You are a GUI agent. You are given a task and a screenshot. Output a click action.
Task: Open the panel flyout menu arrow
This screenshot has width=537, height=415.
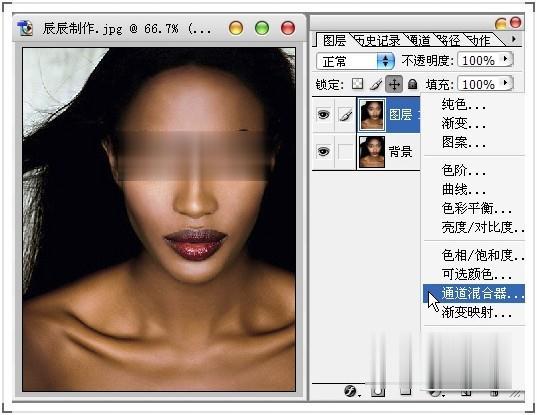(513, 39)
